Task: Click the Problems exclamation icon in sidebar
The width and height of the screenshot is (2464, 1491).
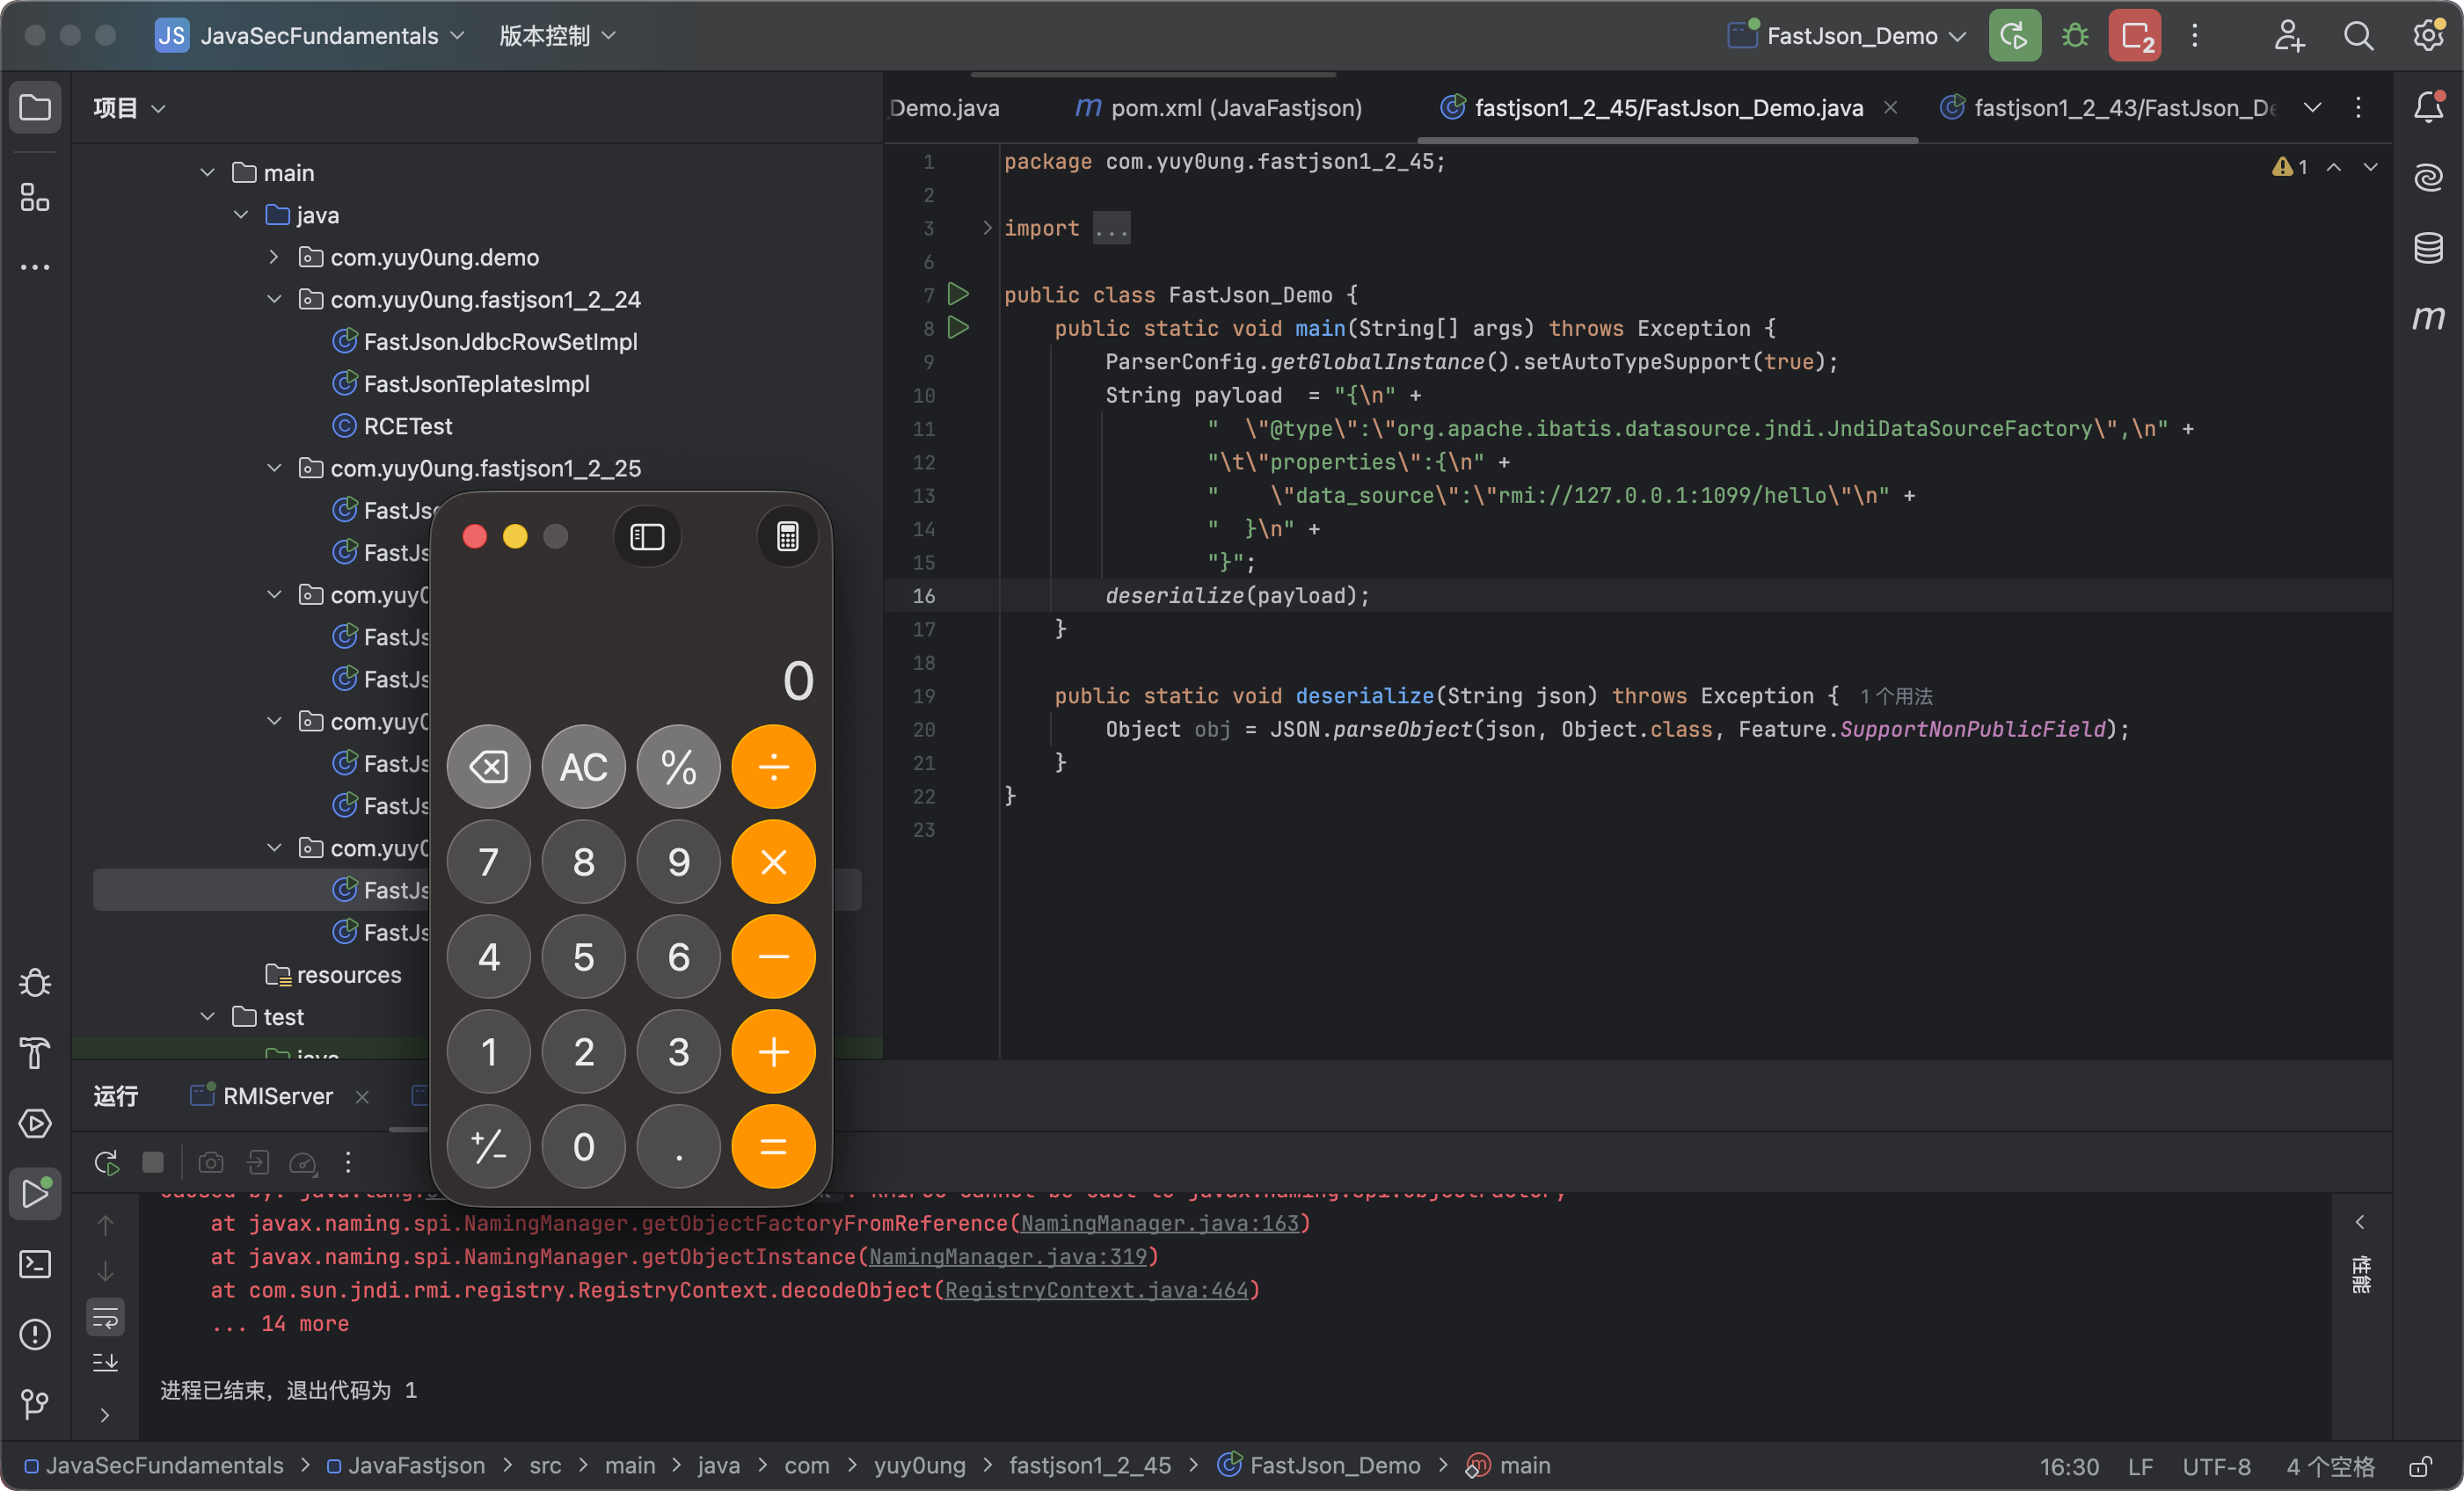Action: point(35,1334)
